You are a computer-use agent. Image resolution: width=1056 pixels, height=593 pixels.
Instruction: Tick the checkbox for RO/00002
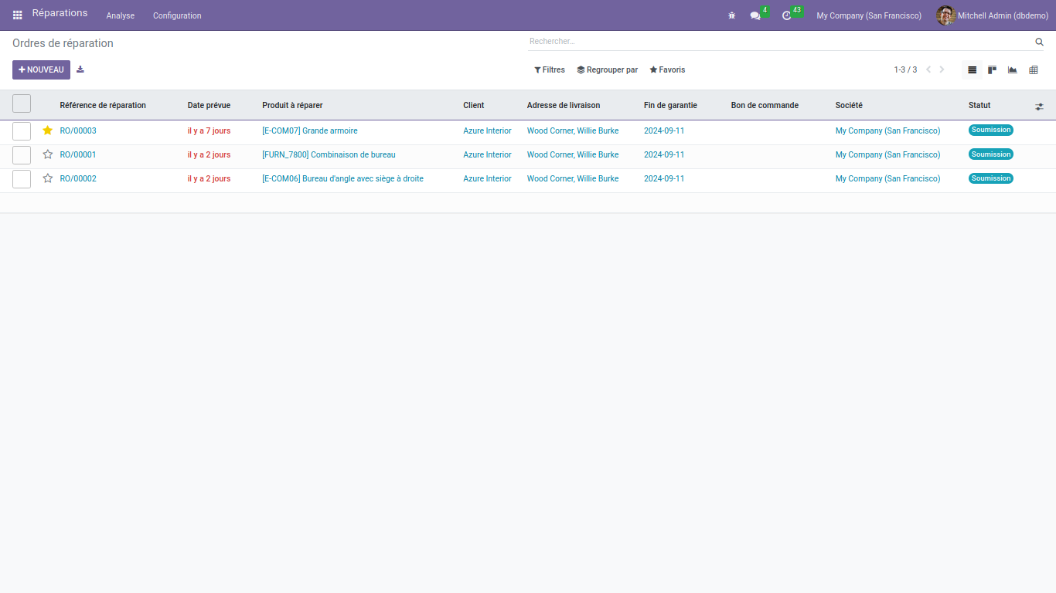pyautogui.click(x=21, y=179)
